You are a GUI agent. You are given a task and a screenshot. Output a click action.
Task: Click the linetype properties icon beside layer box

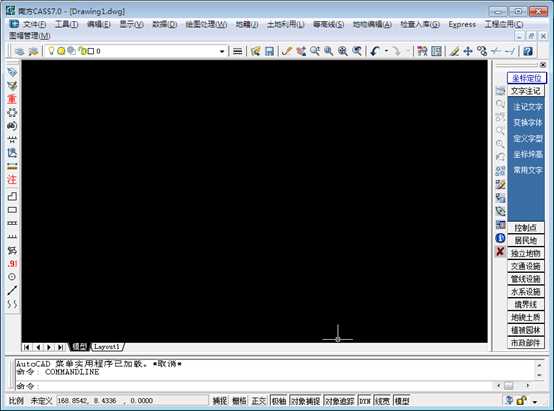pos(238,52)
